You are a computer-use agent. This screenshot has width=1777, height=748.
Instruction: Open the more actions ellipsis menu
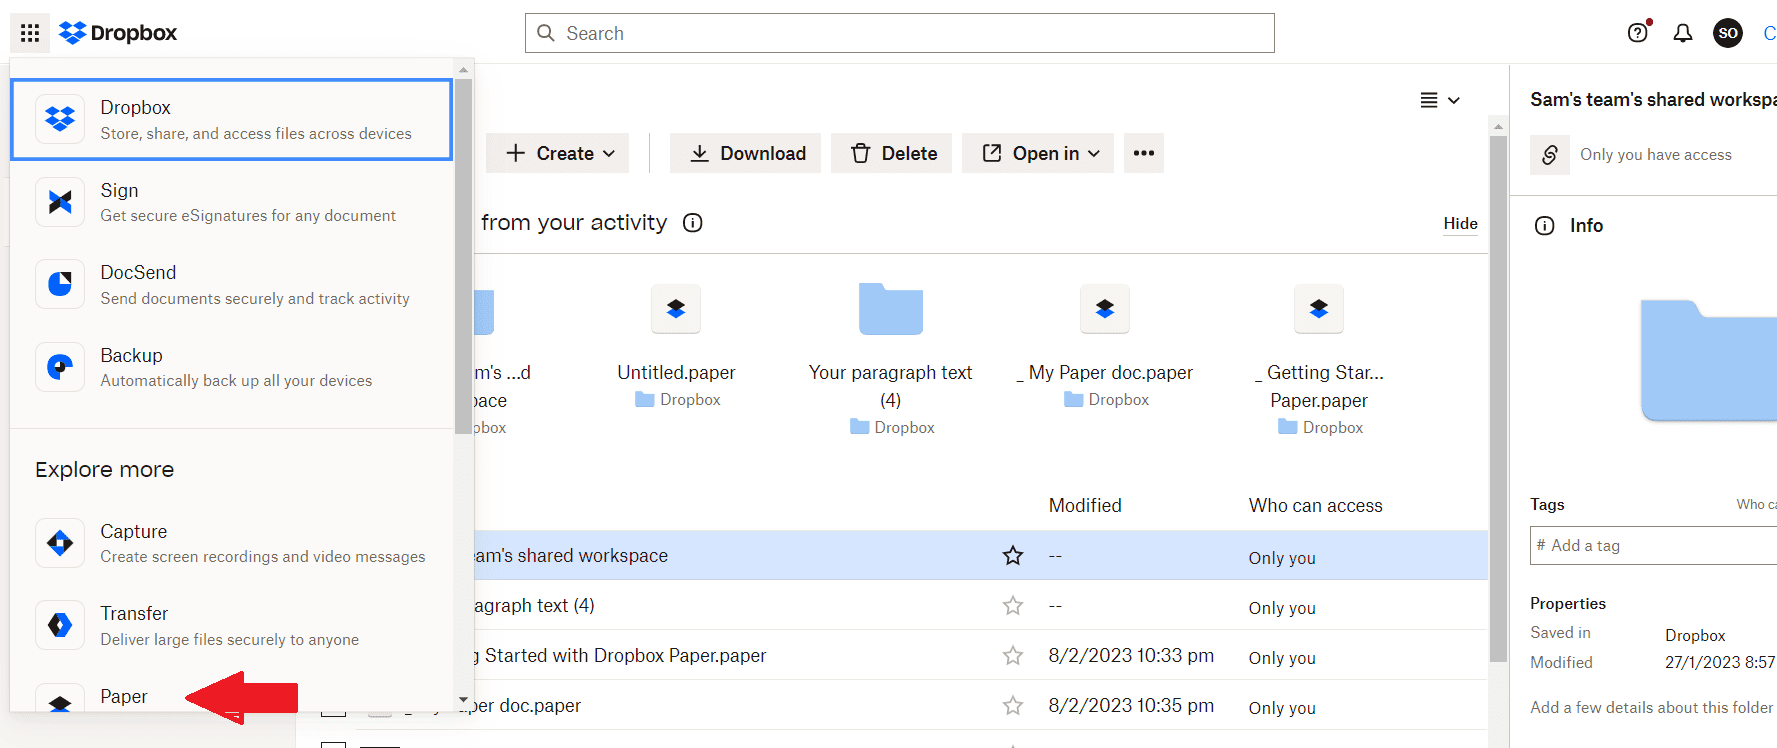(1144, 153)
